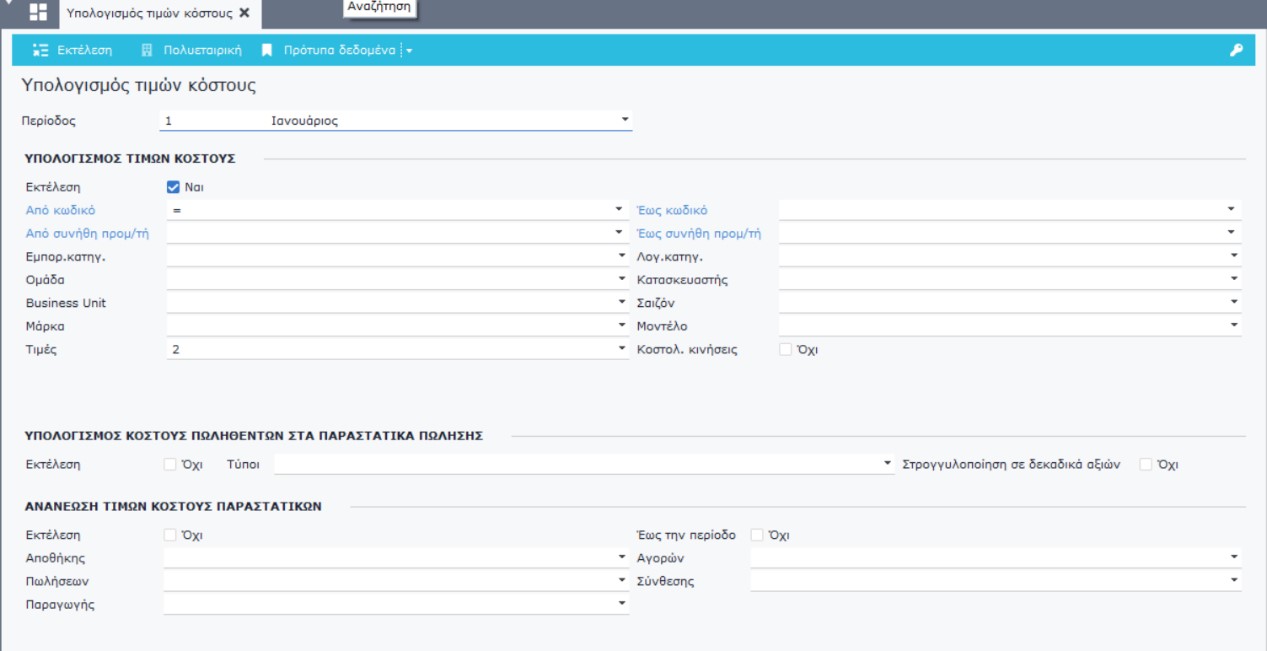1267x651 pixels.
Task: Click the Έως συνήθη προμ/τή link label
Action: [x=699, y=234]
